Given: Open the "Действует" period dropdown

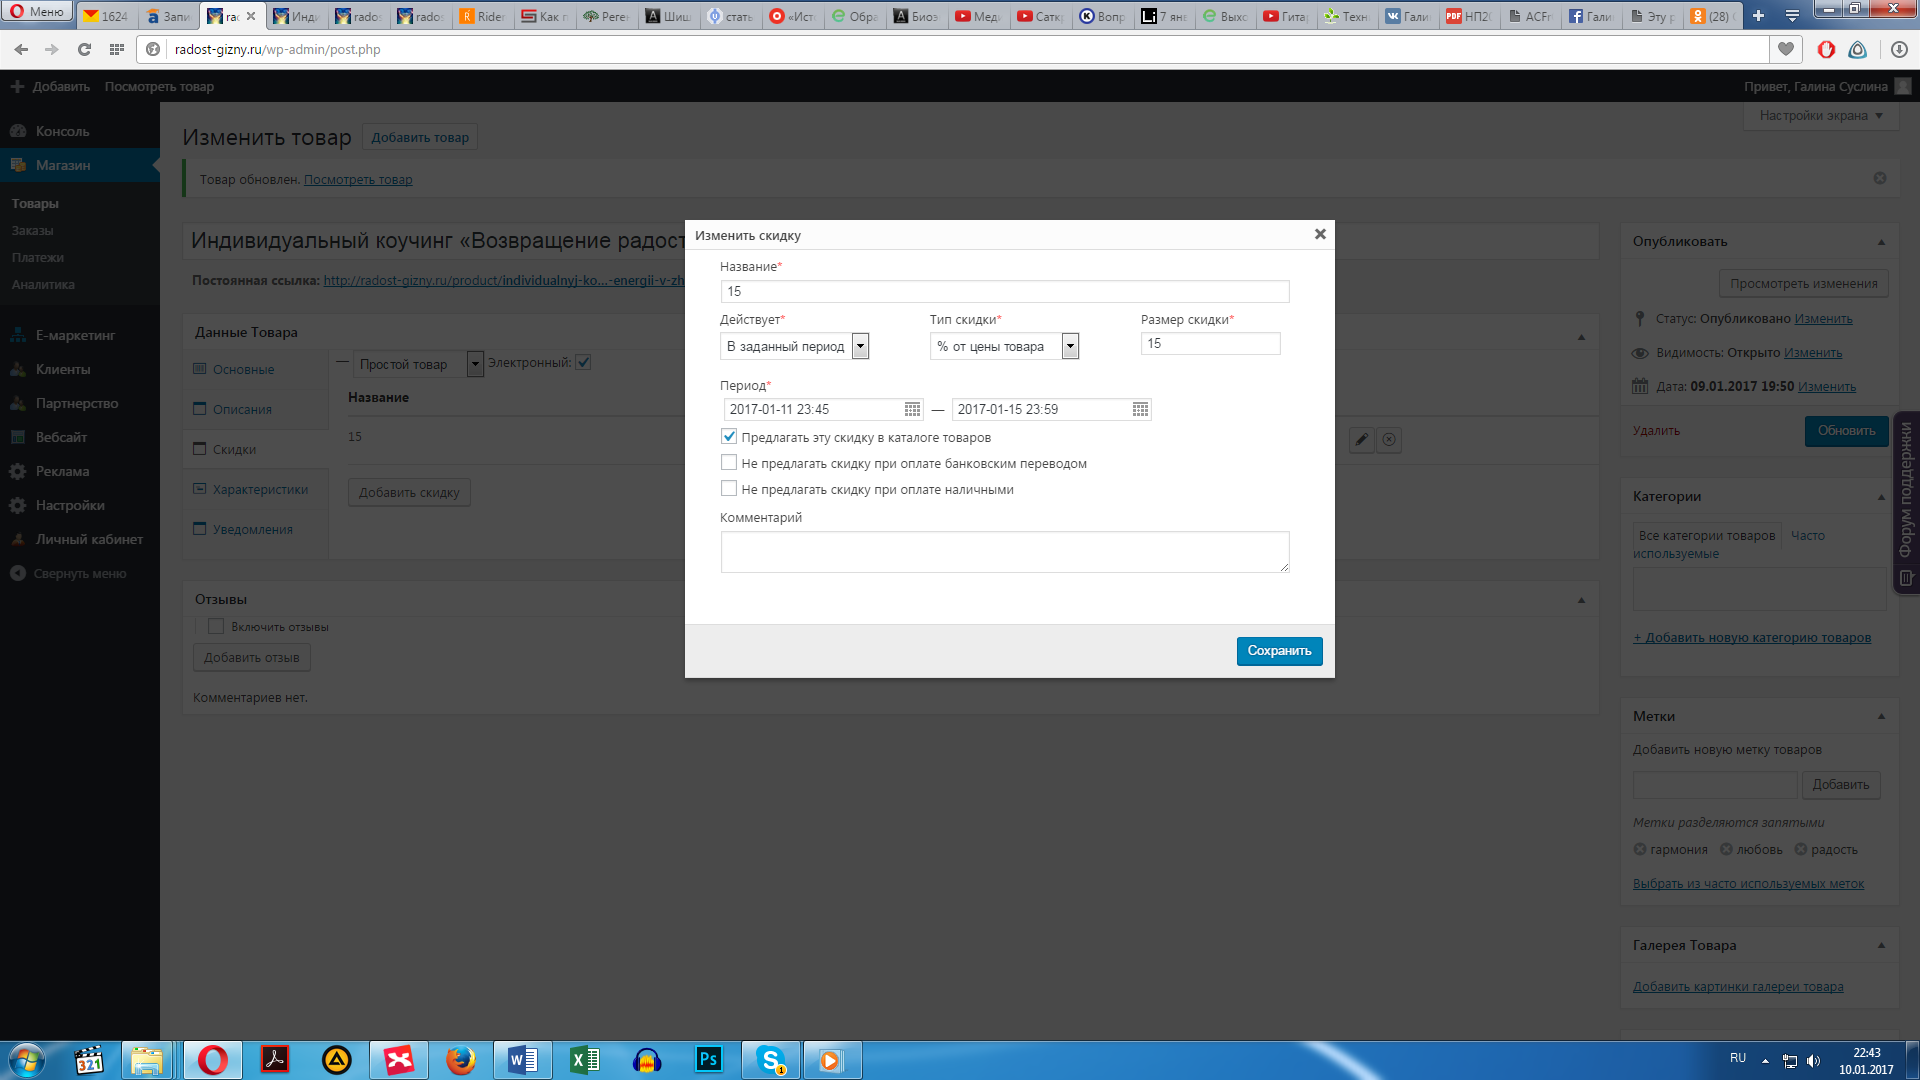Looking at the screenshot, I should point(794,346).
